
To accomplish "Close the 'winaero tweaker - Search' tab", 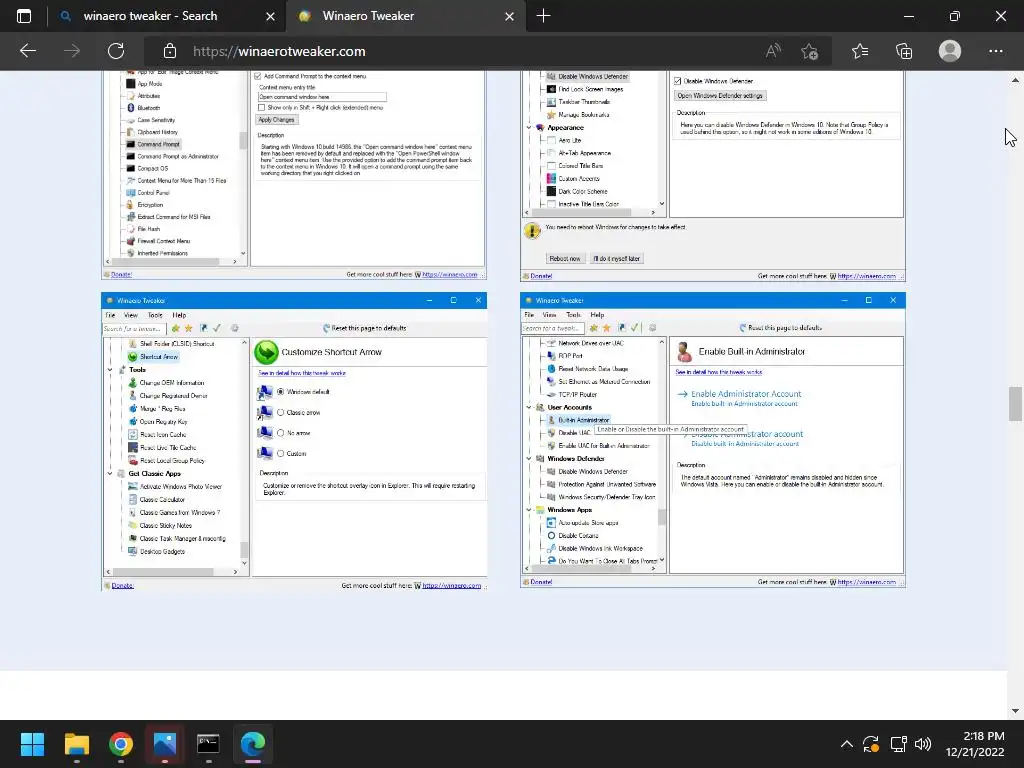I will click(270, 16).
